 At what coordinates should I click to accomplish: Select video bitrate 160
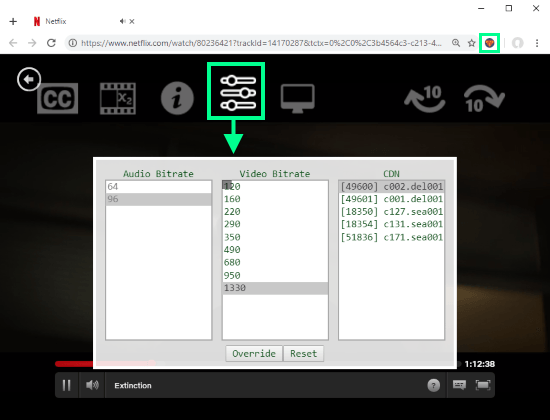tap(275, 199)
